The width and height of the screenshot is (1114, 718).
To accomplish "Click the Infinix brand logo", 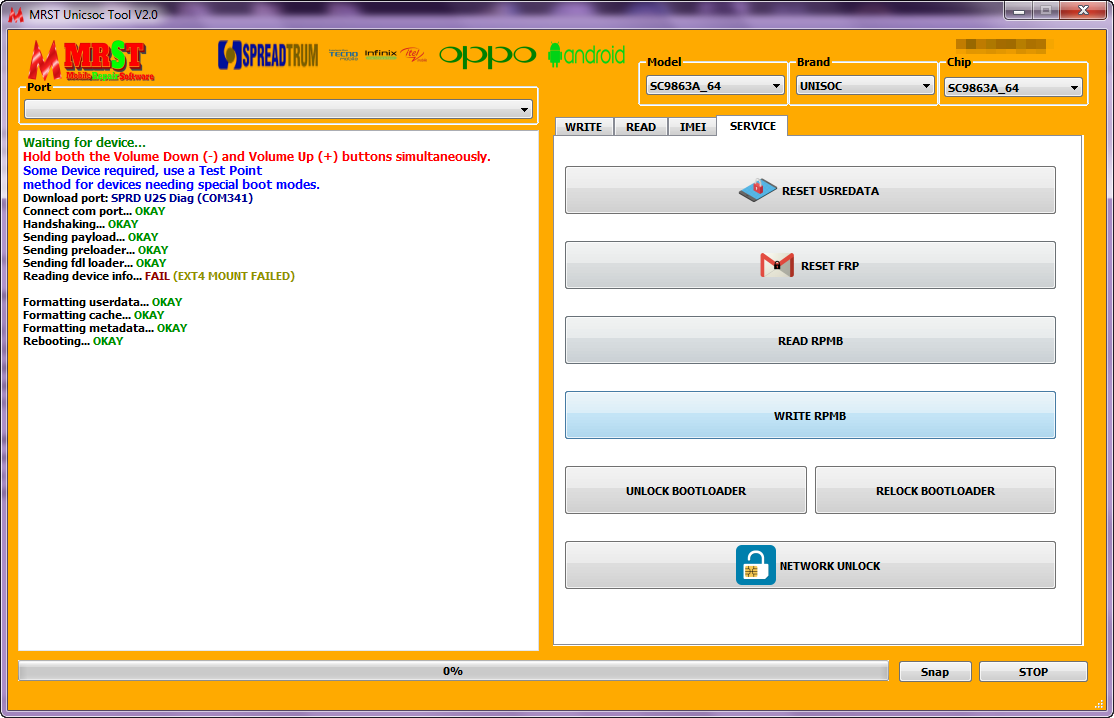I will click(x=381, y=54).
